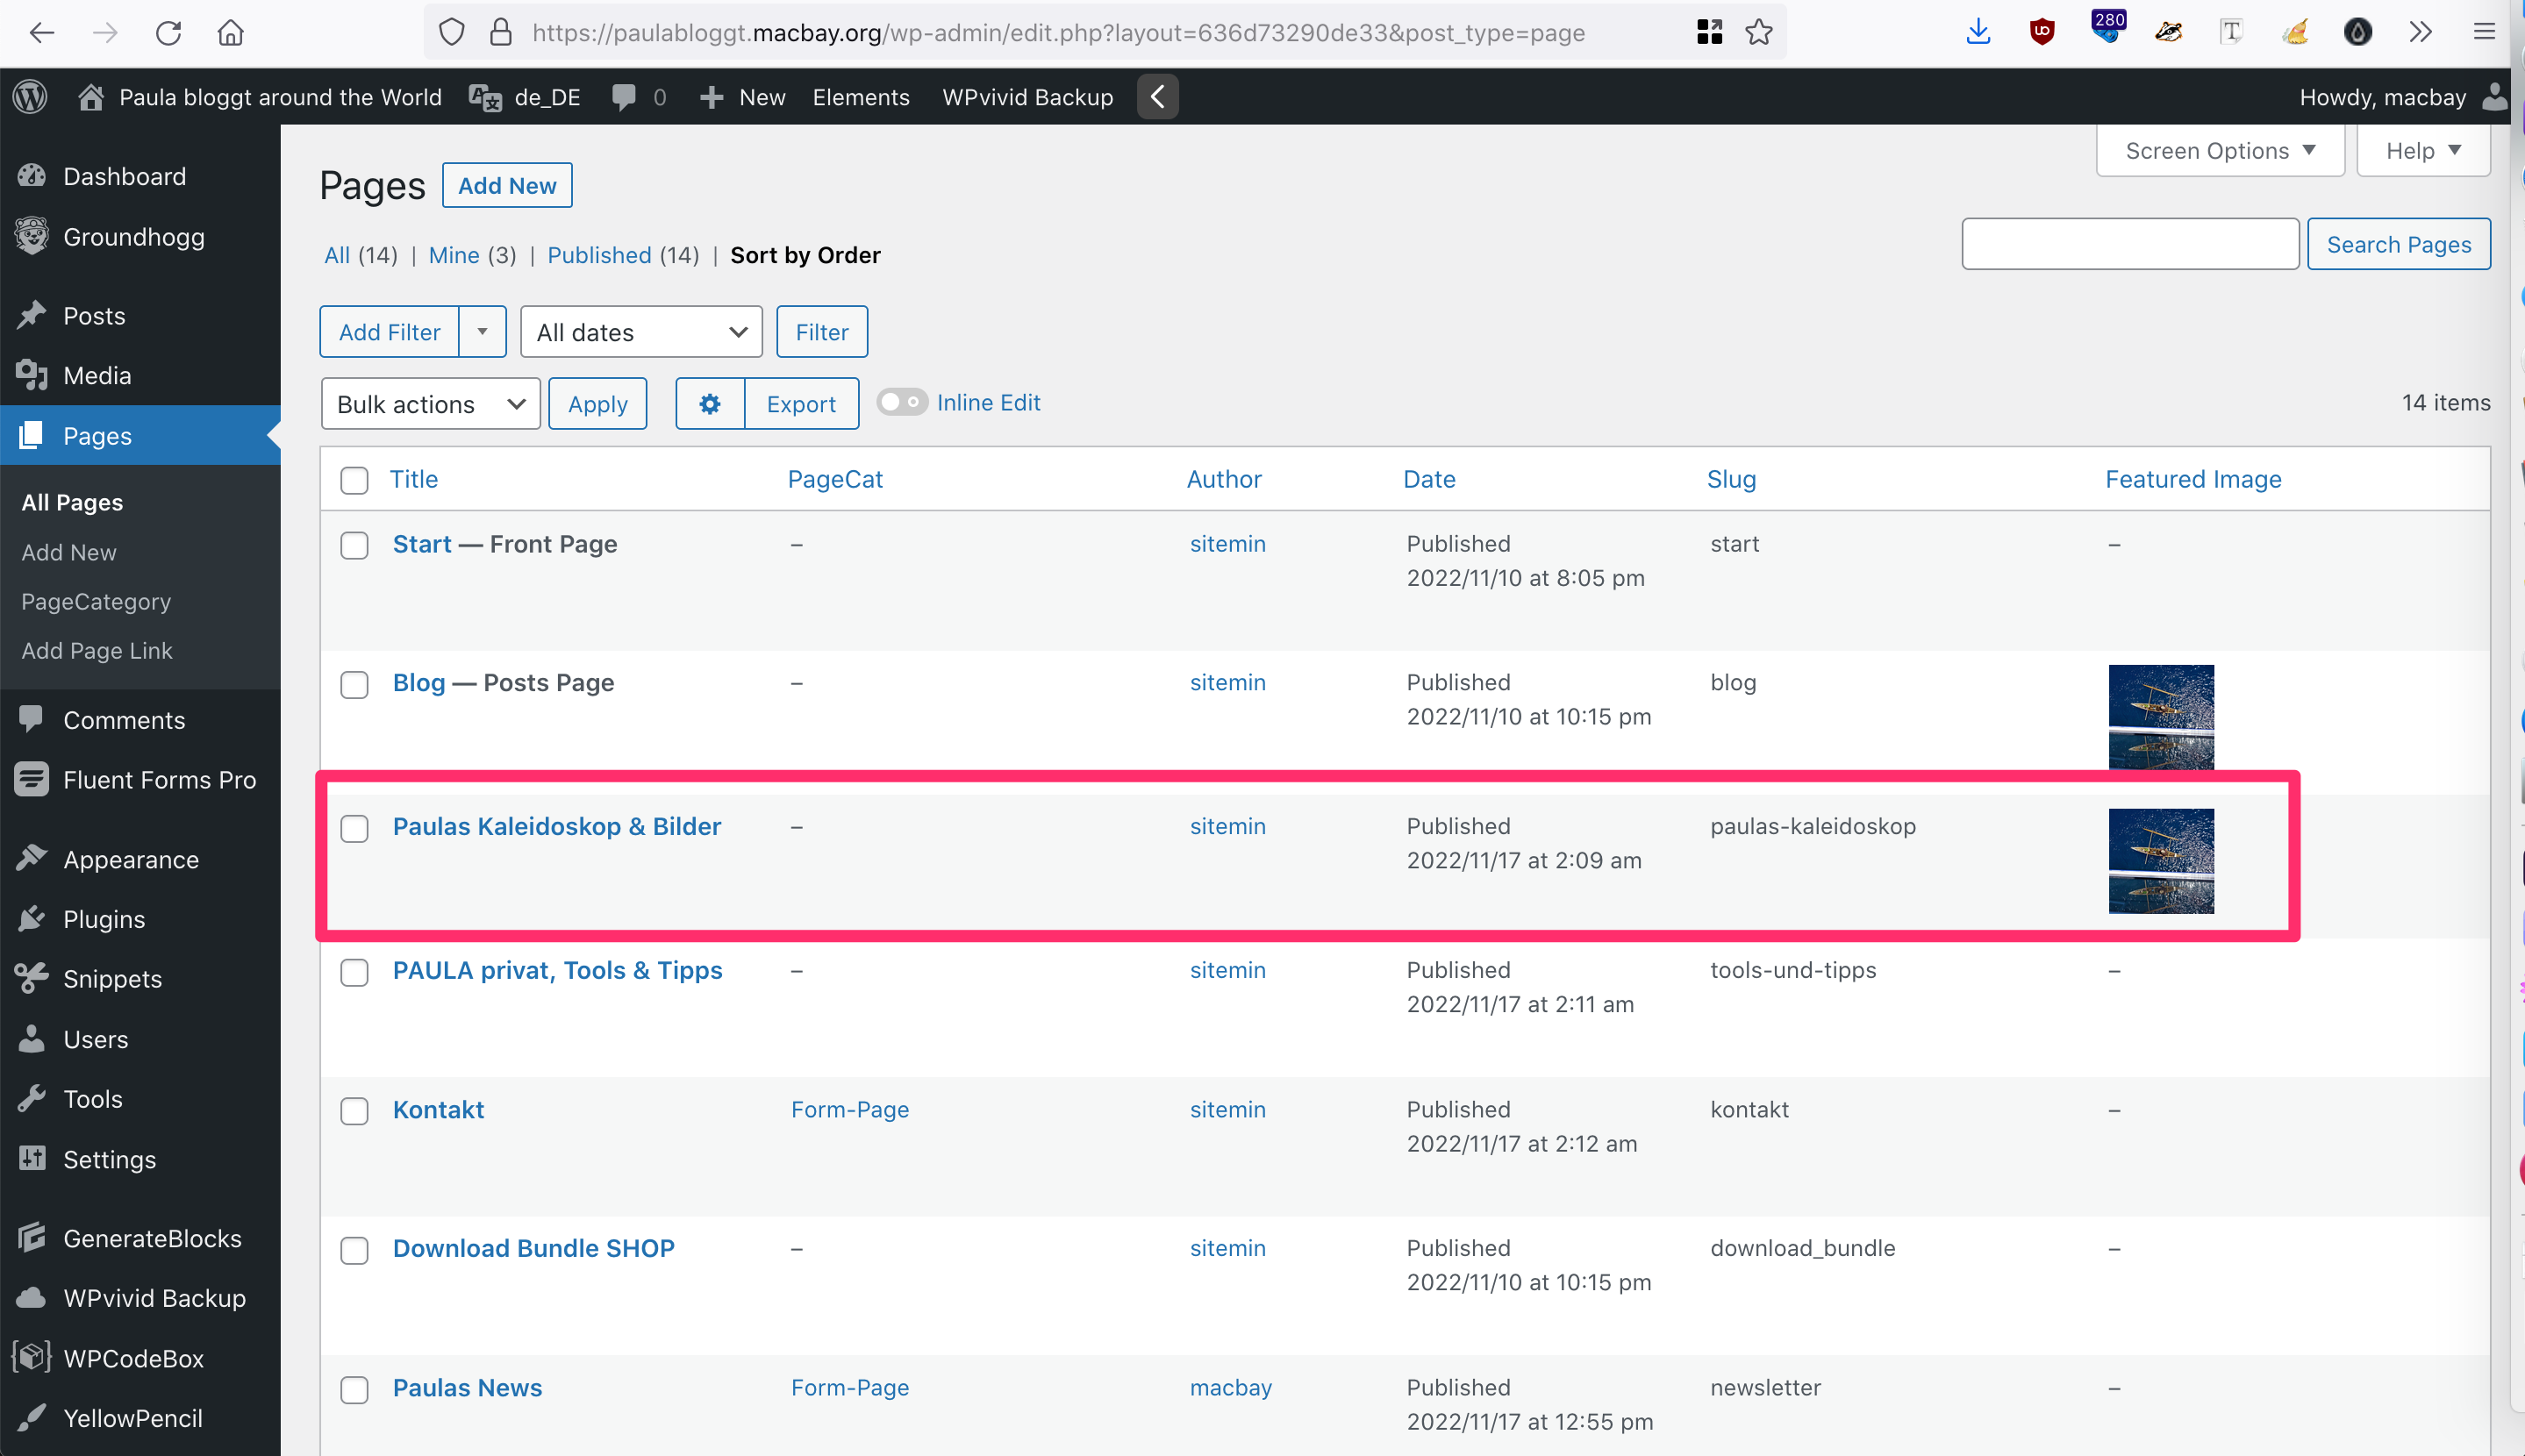Open the Bulk actions dropdown
The height and width of the screenshot is (1456, 2525).
coord(430,404)
